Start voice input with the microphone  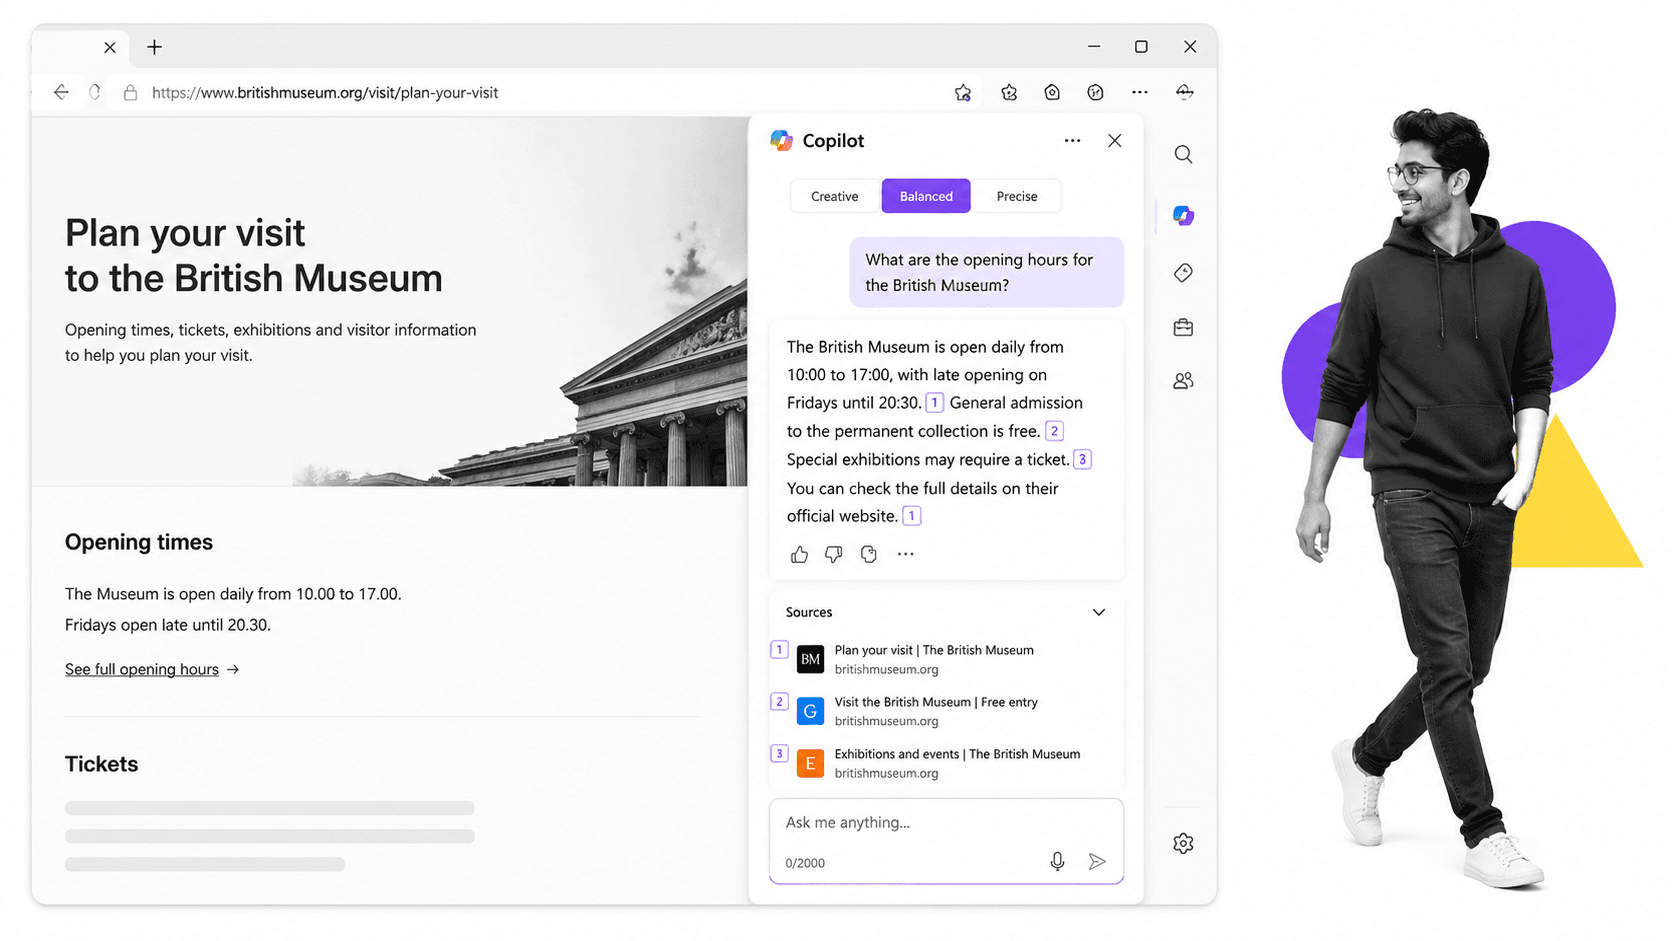pyautogui.click(x=1057, y=861)
